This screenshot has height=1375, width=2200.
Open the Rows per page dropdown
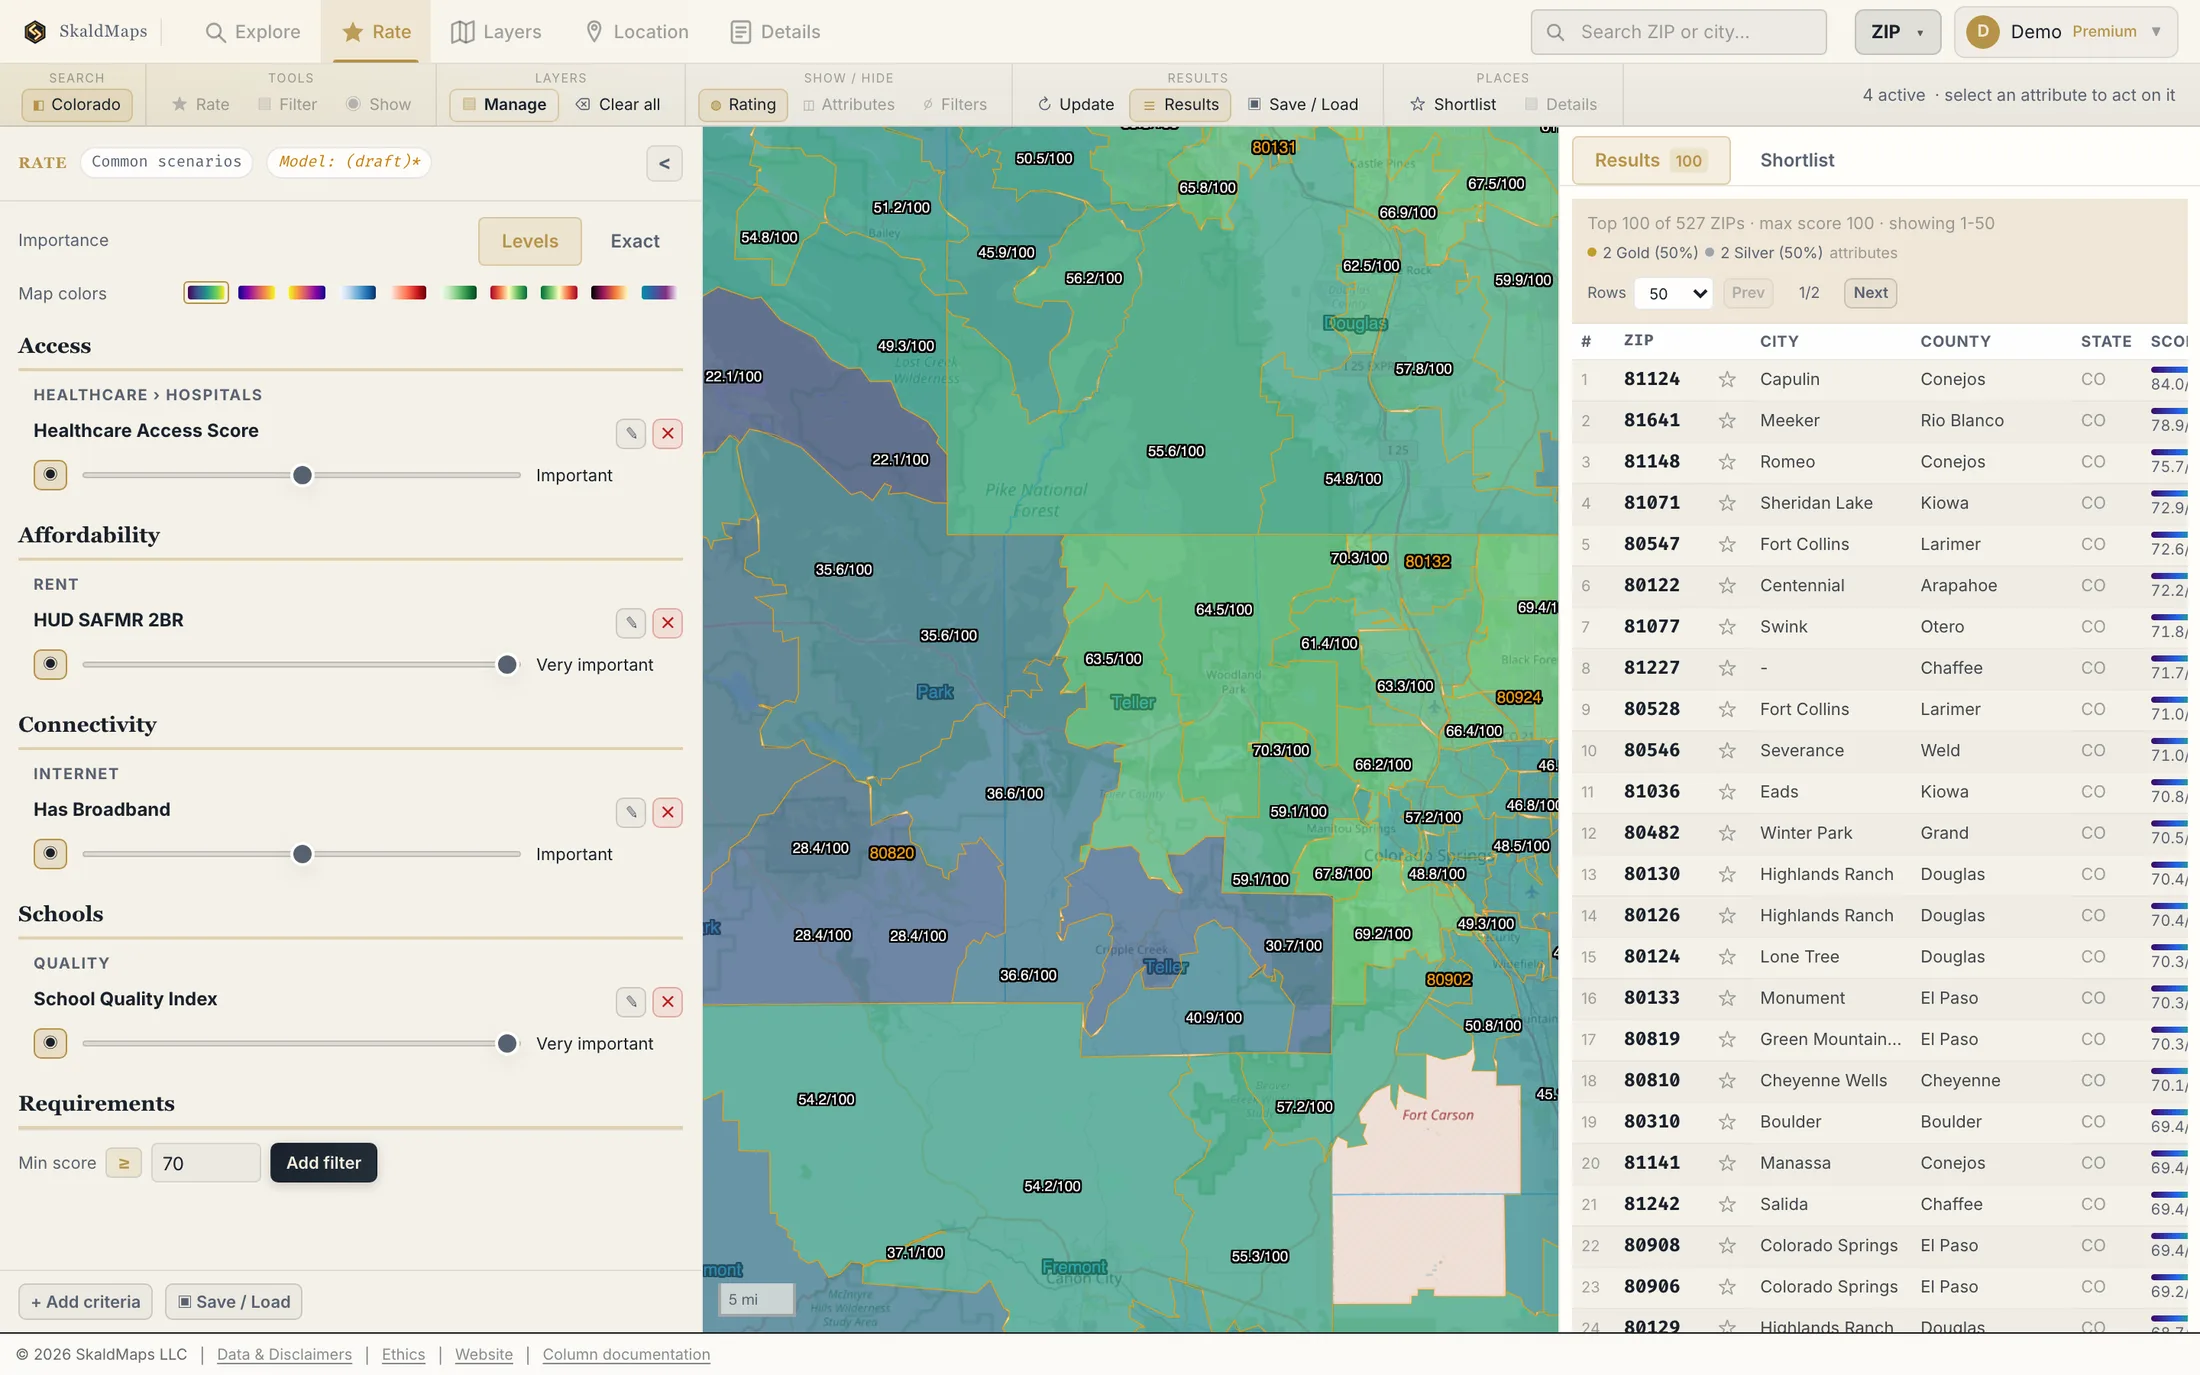pos(1673,293)
